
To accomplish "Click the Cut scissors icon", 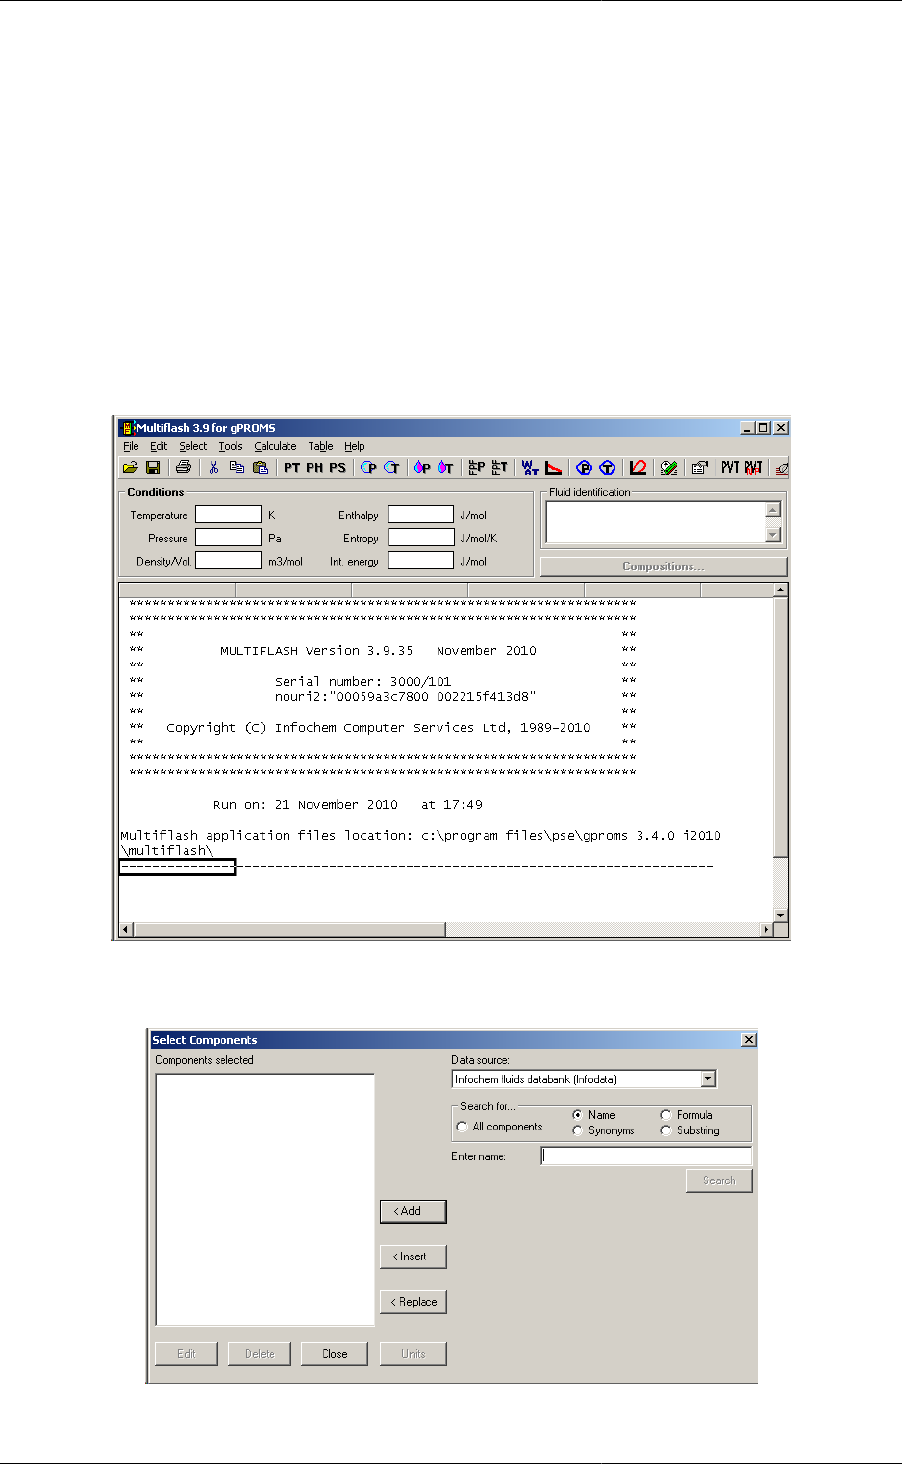I will point(213,467).
